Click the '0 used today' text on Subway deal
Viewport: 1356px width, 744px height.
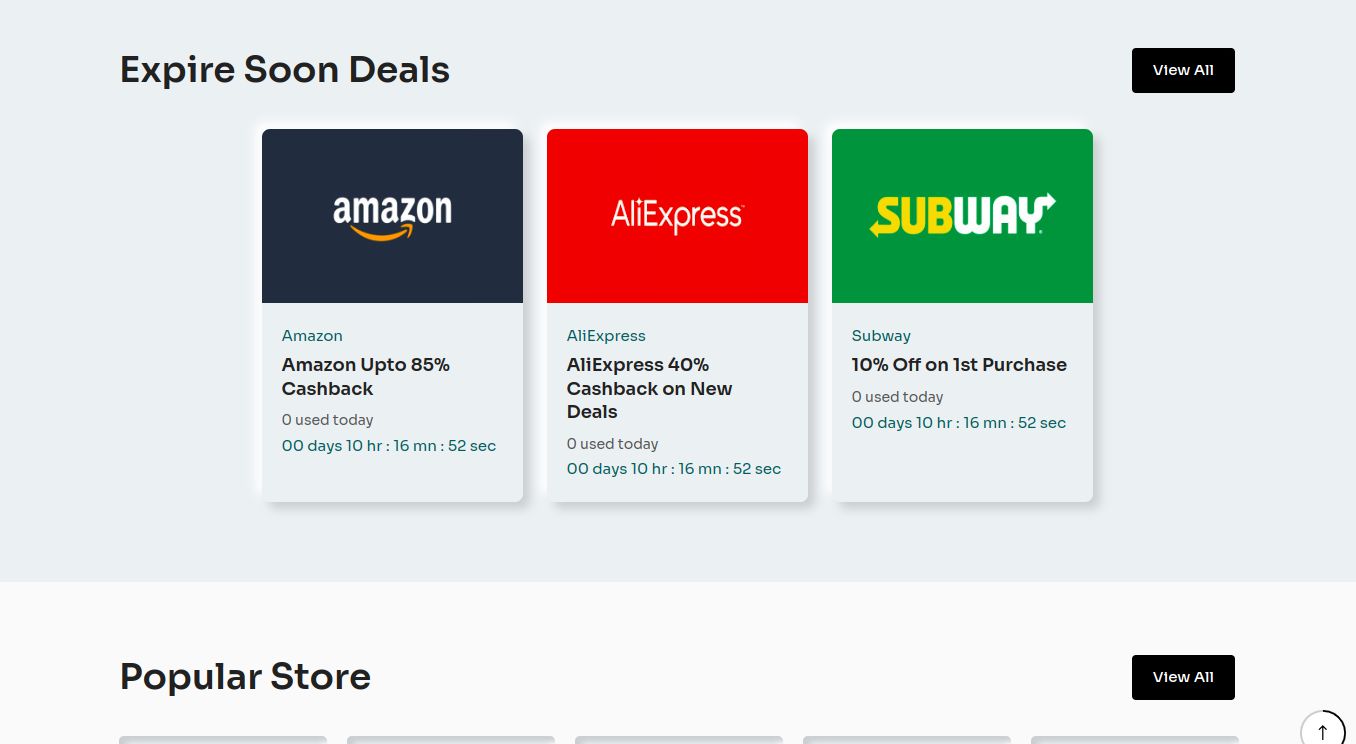pos(897,397)
